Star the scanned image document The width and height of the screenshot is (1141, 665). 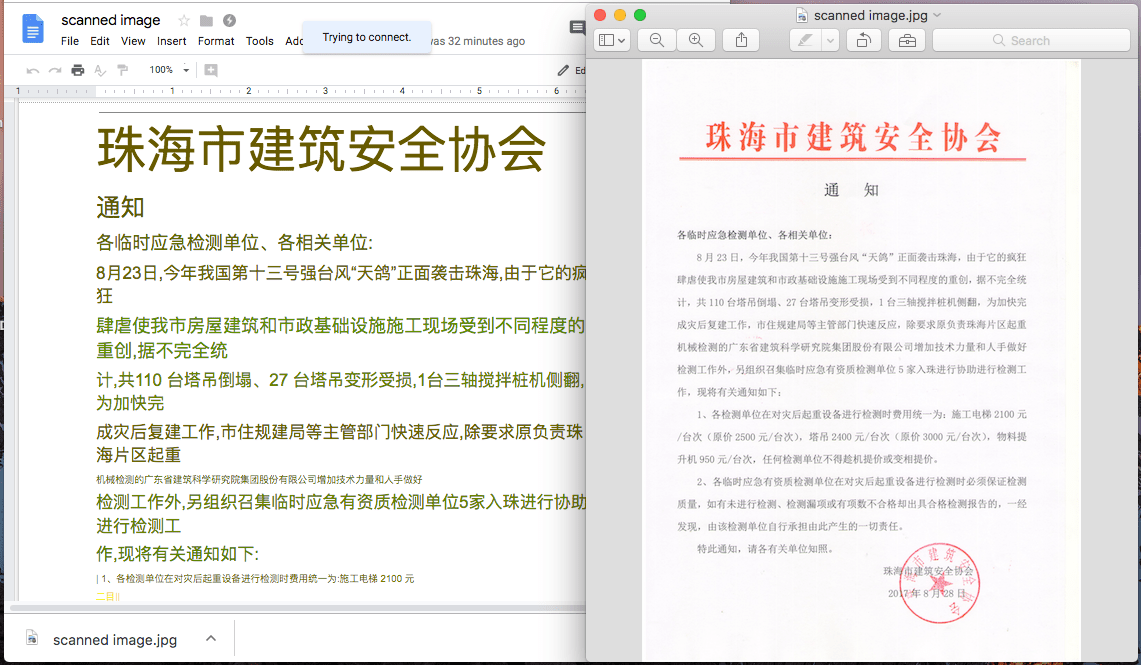(184, 20)
